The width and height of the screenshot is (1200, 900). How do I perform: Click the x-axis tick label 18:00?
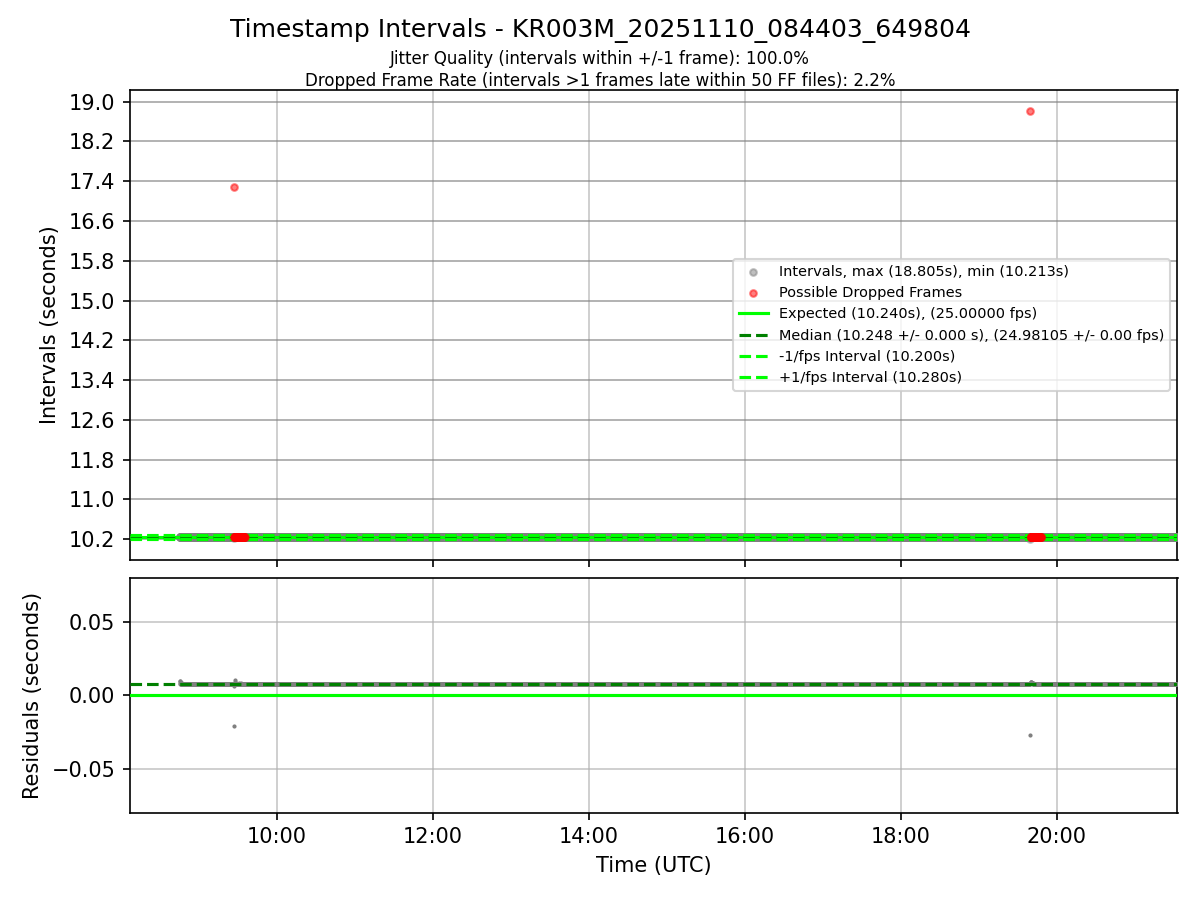pyautogui.click(x=901, y=837)
